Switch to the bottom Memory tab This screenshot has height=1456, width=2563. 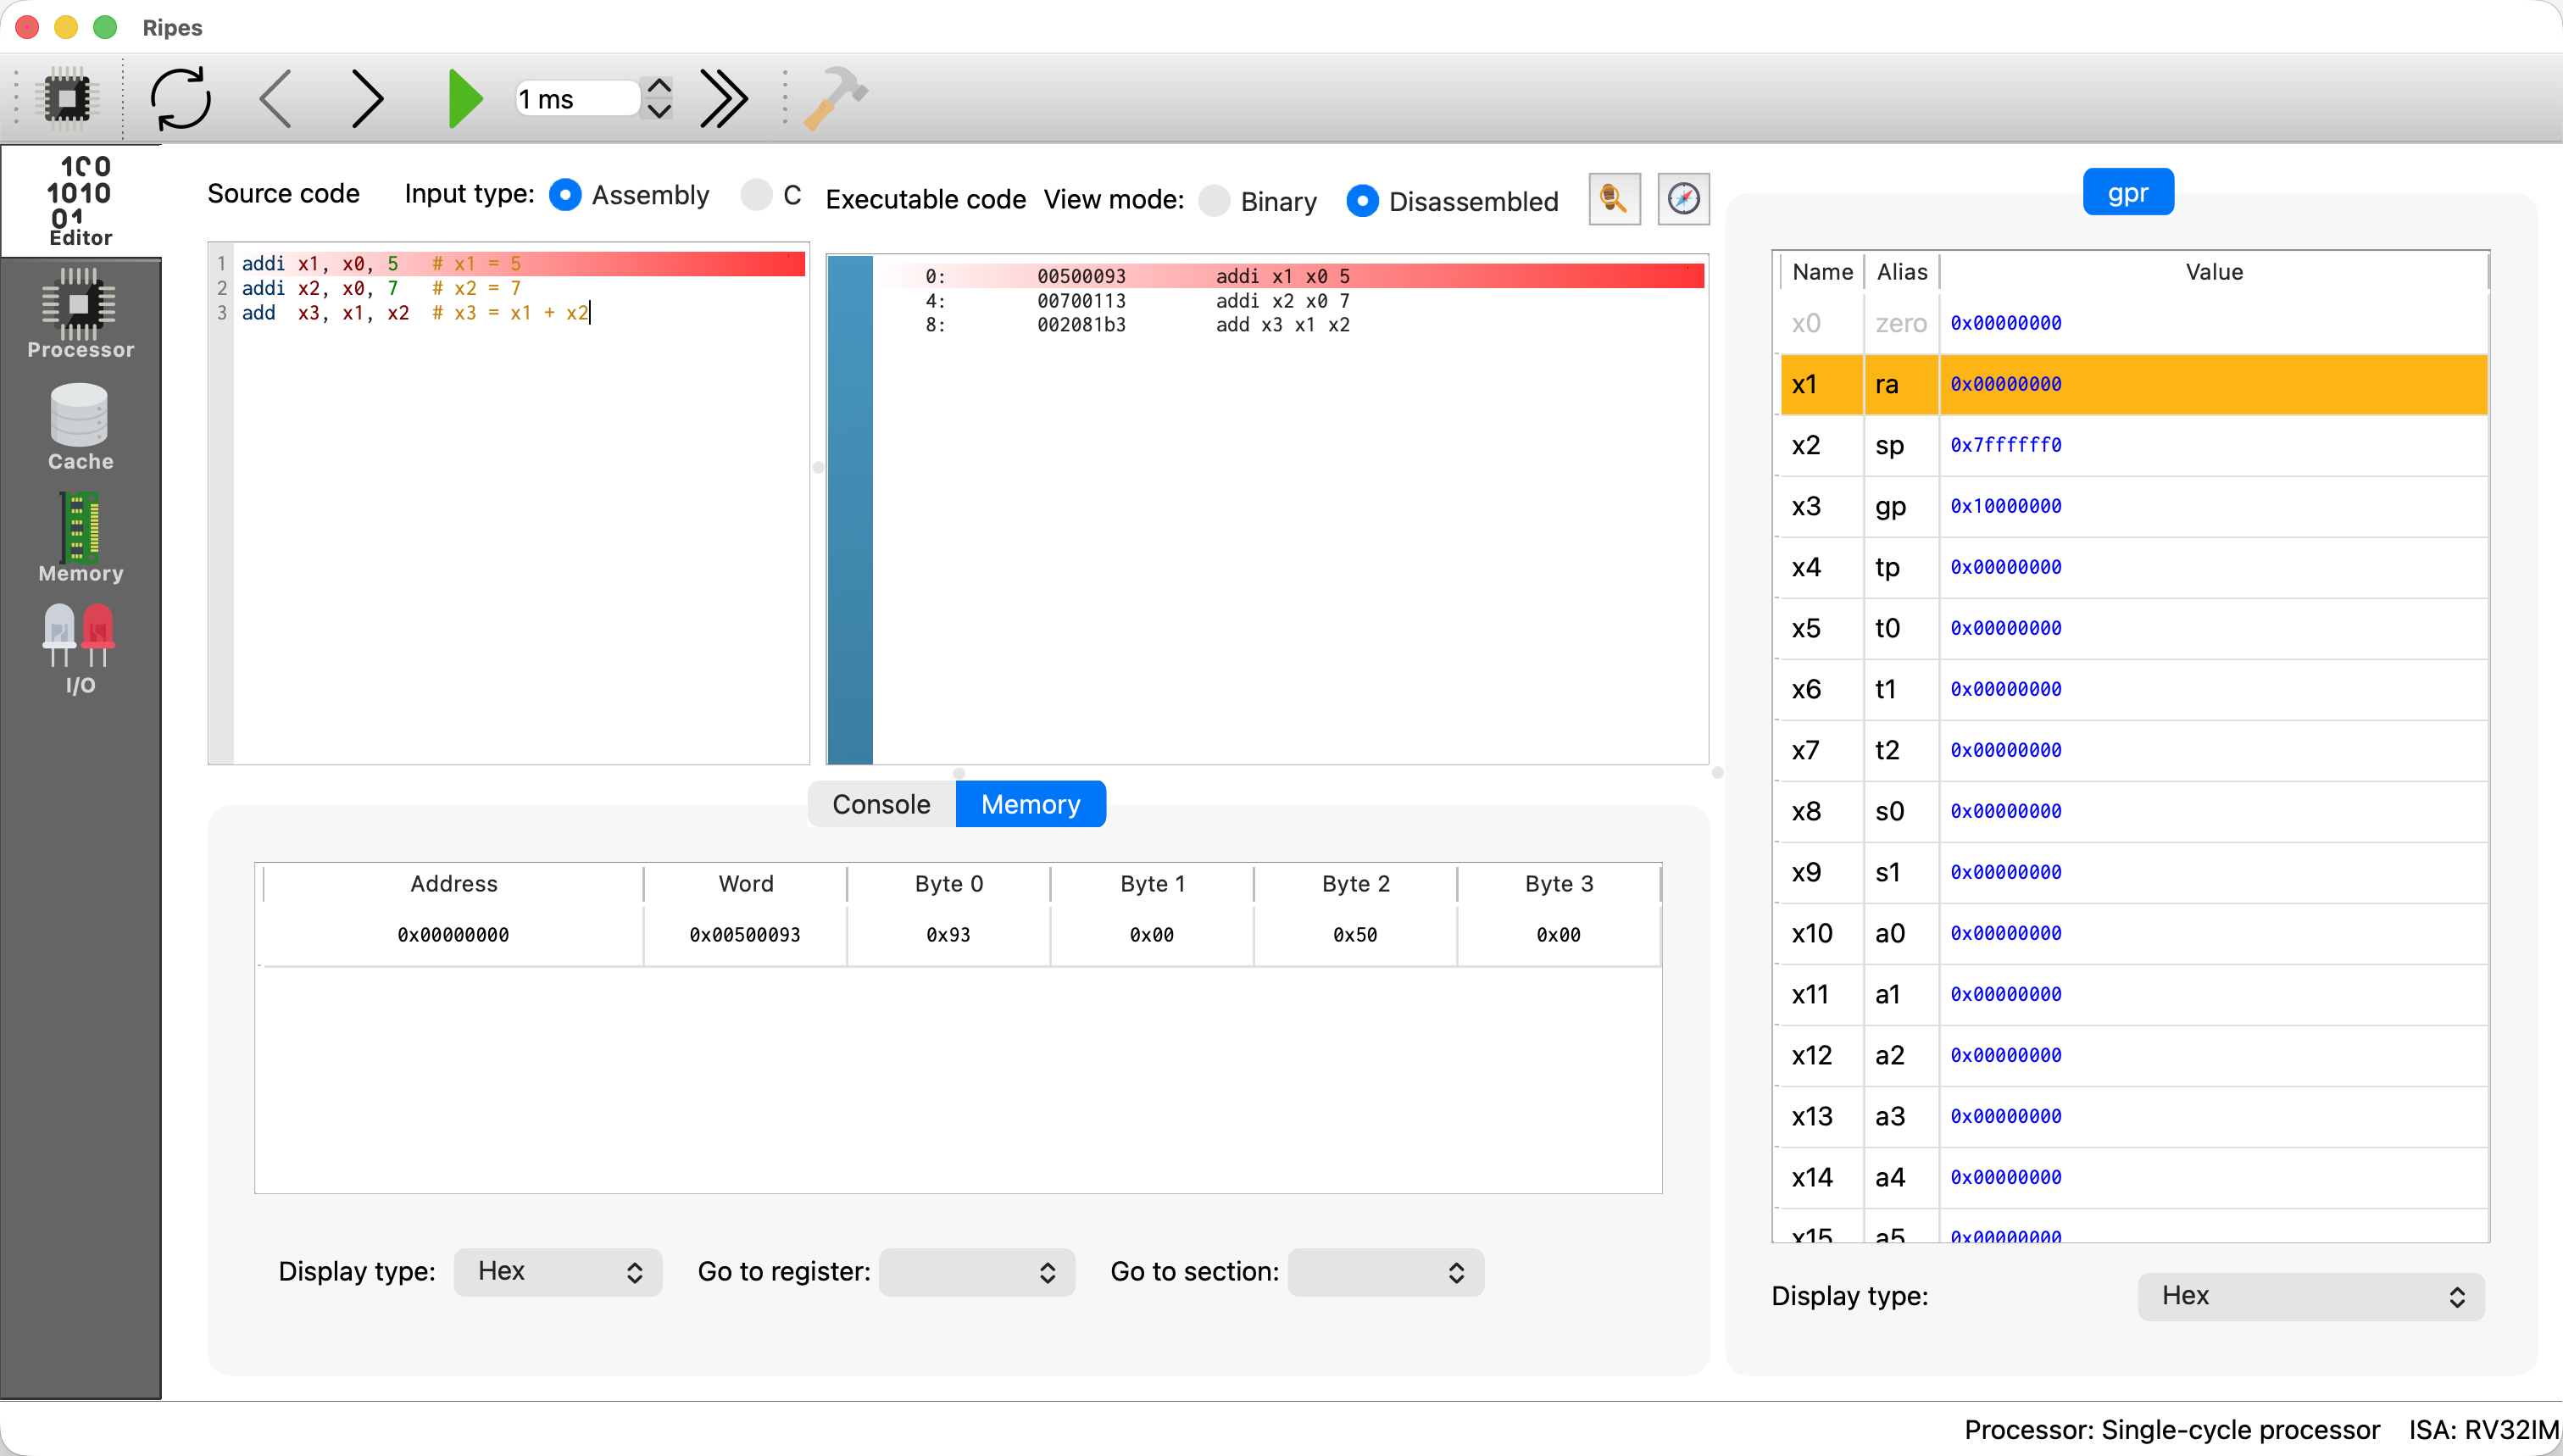point(1030,804)
